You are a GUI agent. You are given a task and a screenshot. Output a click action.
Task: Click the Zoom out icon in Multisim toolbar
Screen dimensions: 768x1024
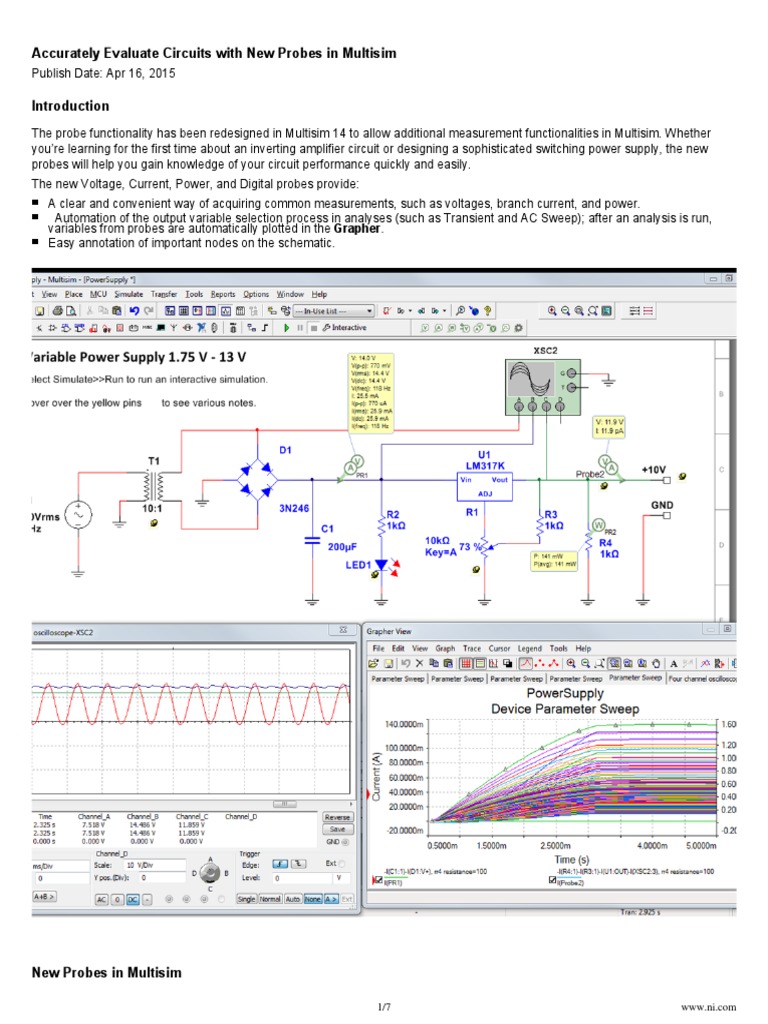(566, 311)
